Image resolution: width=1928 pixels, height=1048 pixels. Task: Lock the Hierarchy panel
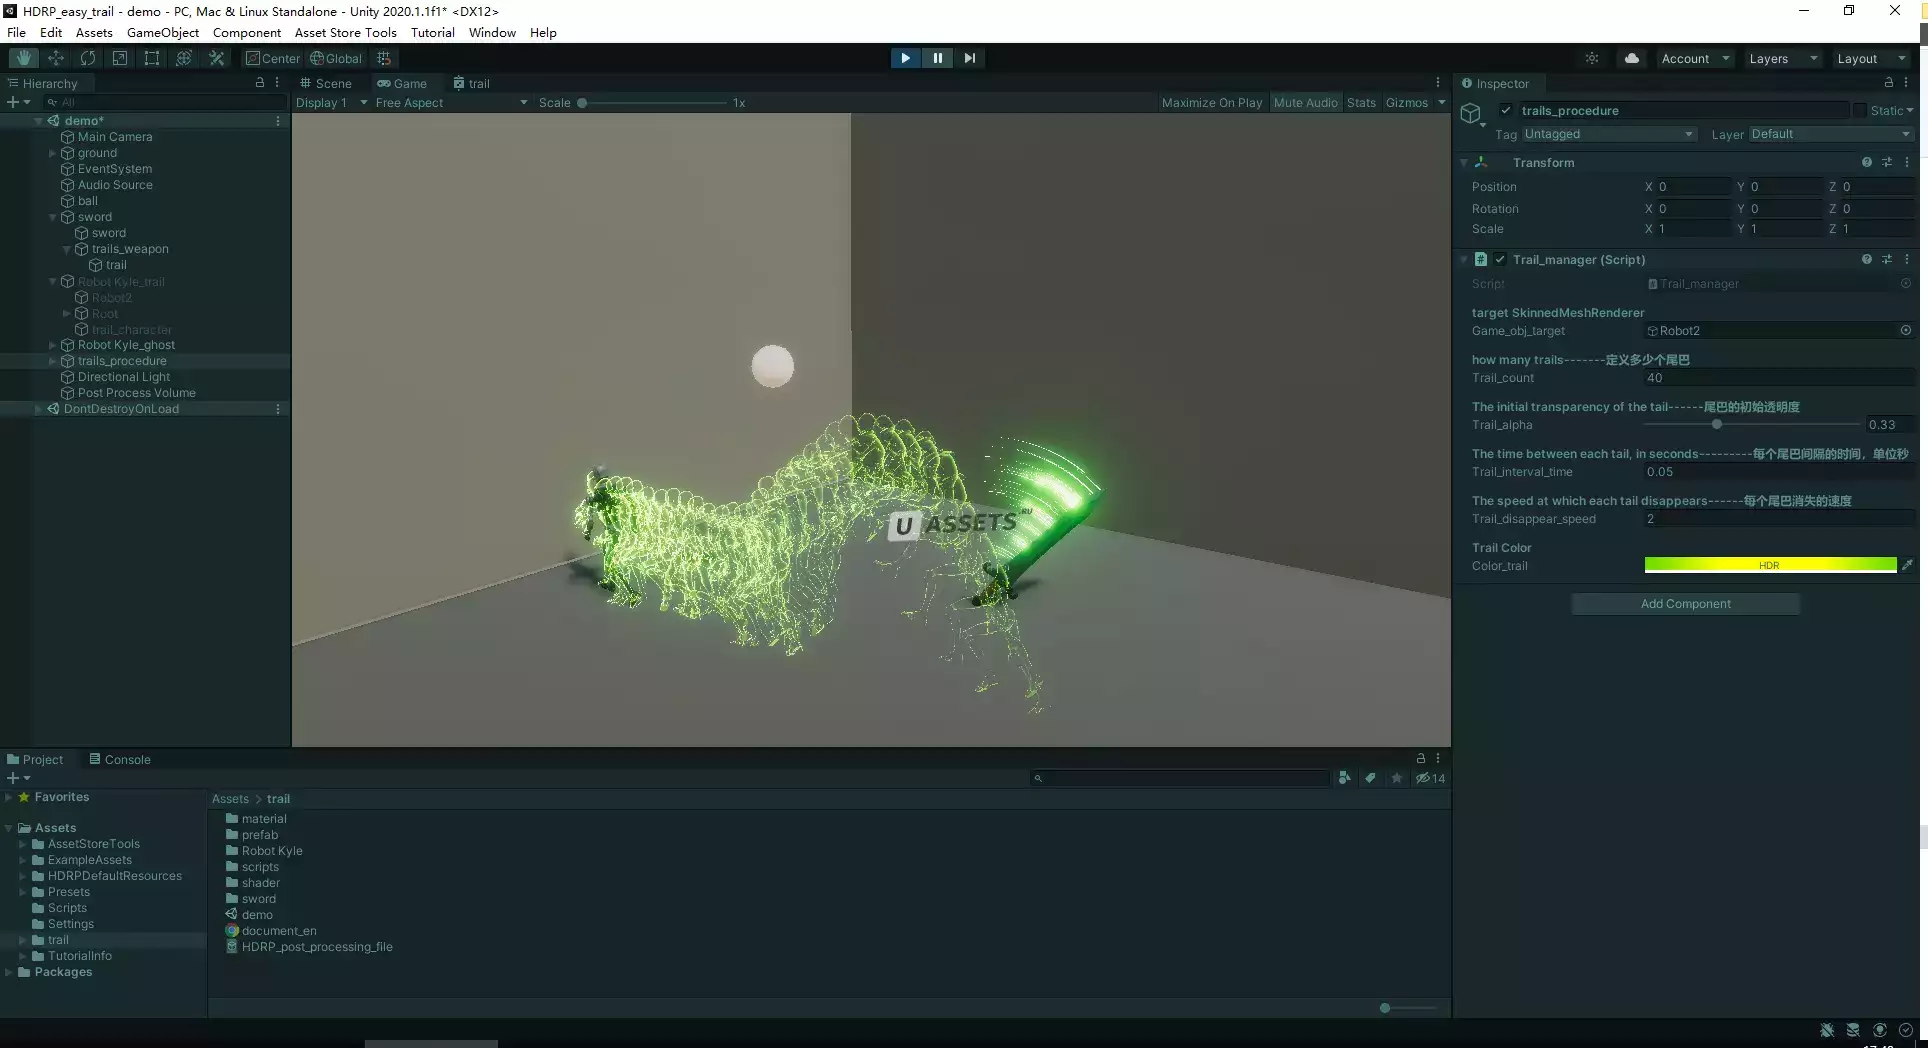(x=260, y=83)
